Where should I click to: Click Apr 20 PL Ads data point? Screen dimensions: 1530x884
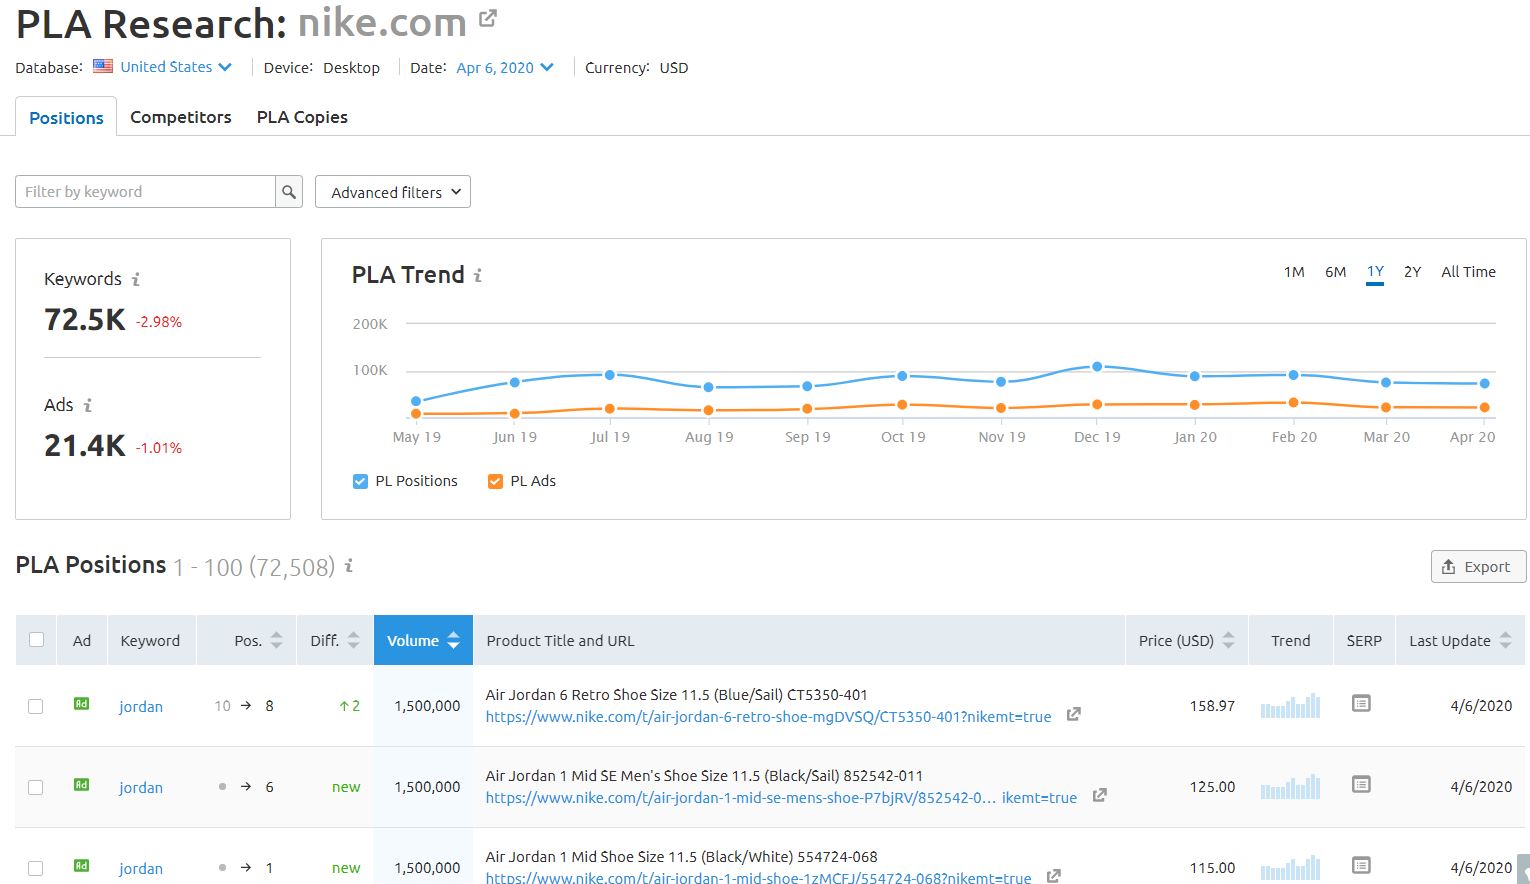pyautogui.click(x=1485, y=407)
